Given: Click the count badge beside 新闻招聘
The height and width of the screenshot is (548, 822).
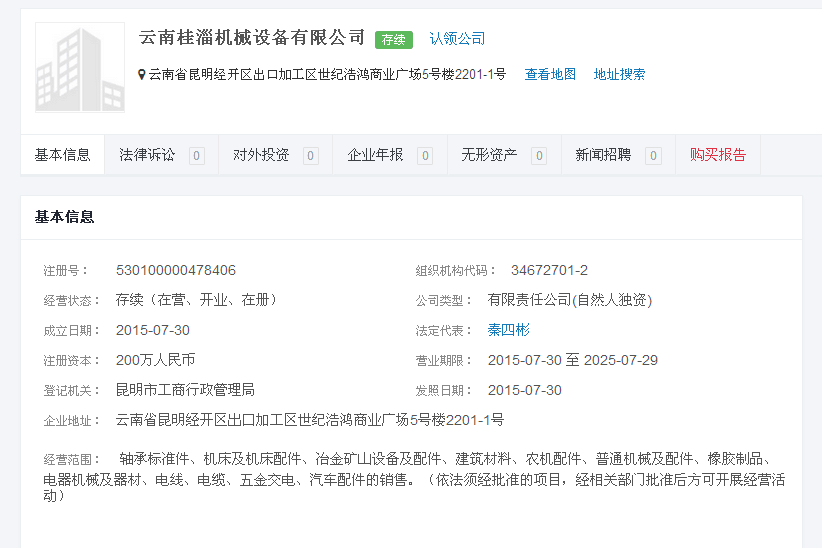Looking at the screenshot, I should (x=653, y=156).
